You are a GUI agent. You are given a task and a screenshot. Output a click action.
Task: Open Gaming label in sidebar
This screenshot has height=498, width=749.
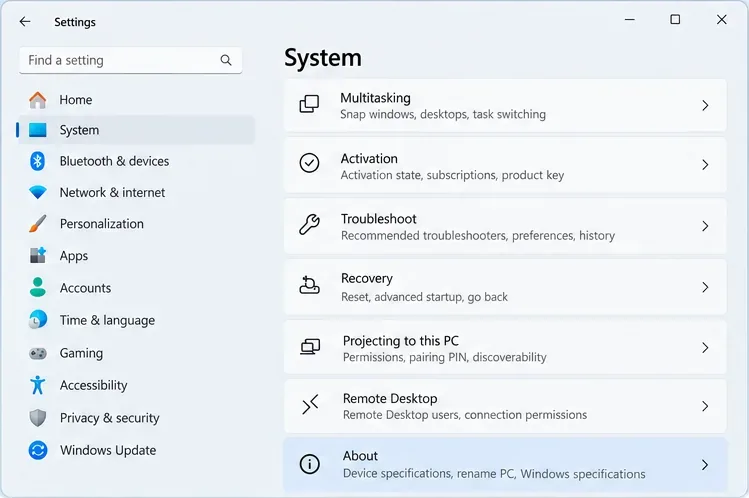[x=81, y=353]
